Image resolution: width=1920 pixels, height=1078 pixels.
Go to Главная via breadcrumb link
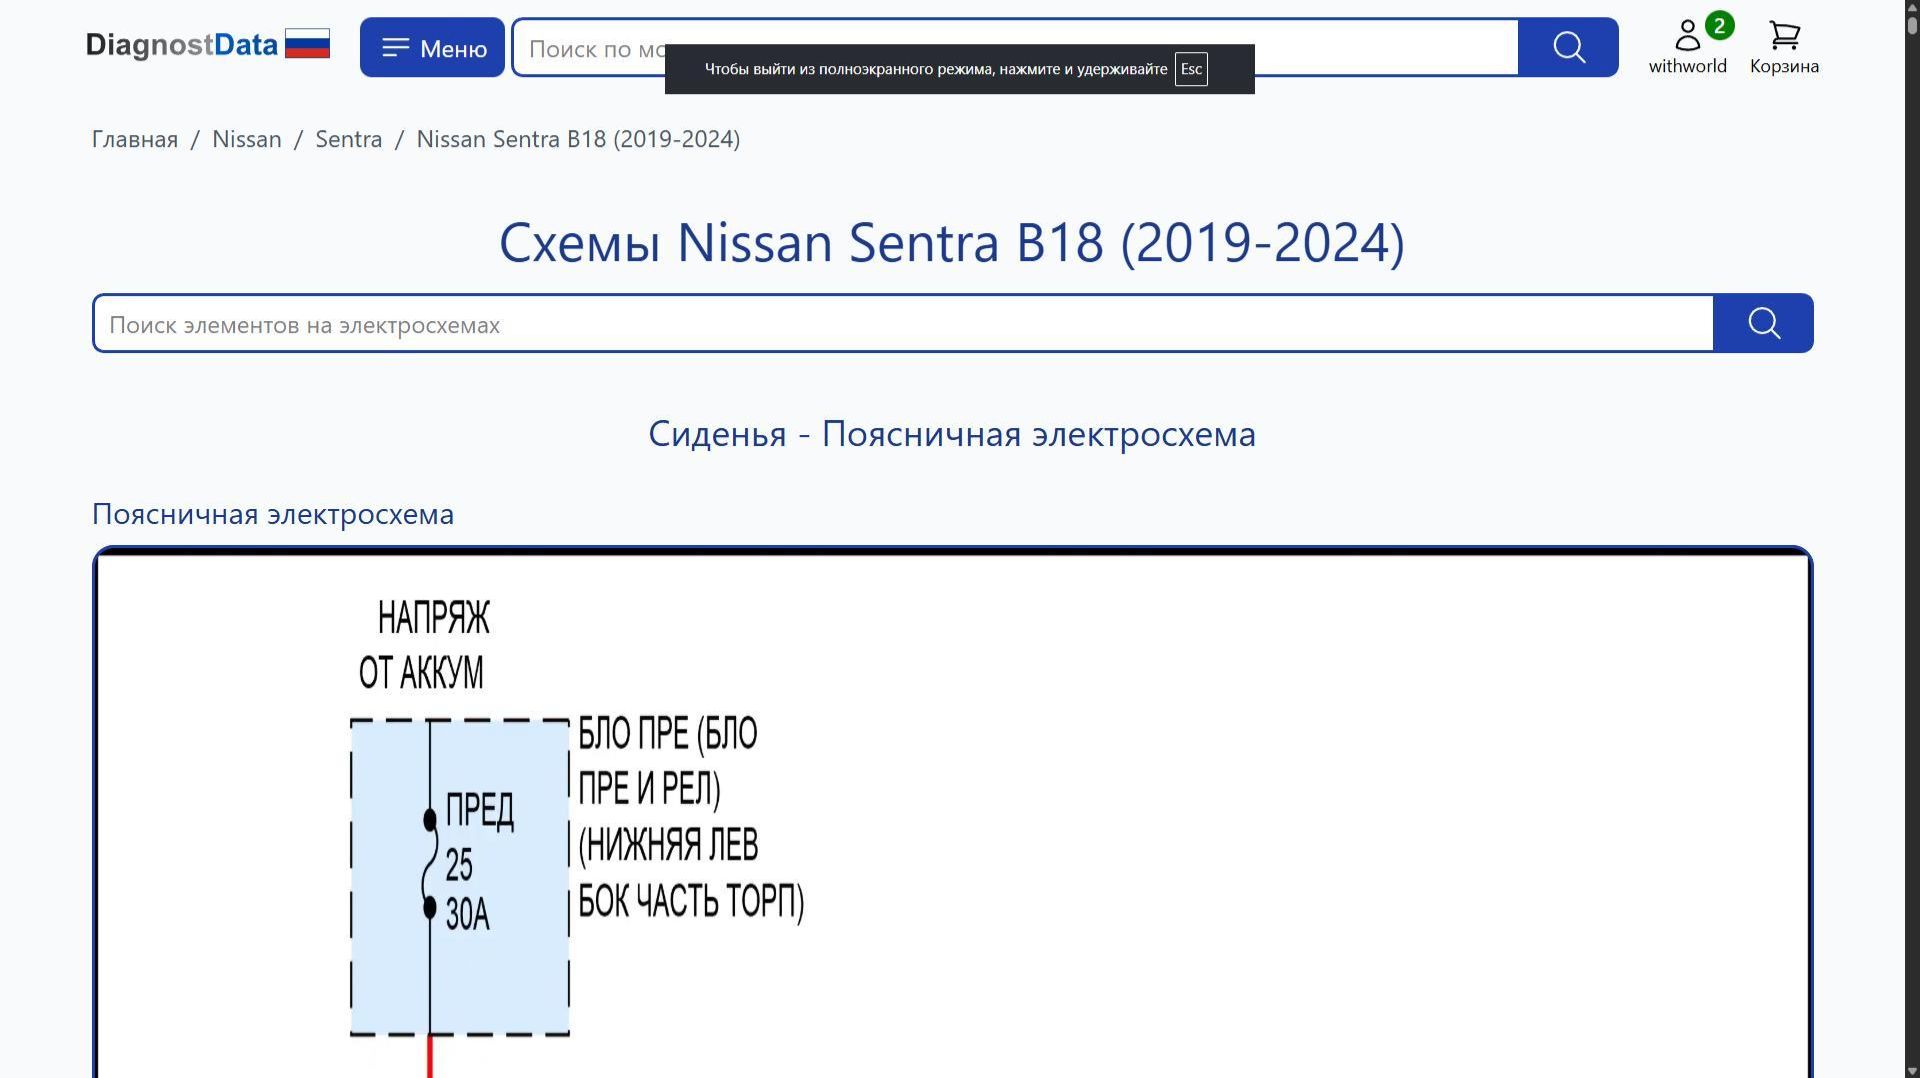coord(133,139)
